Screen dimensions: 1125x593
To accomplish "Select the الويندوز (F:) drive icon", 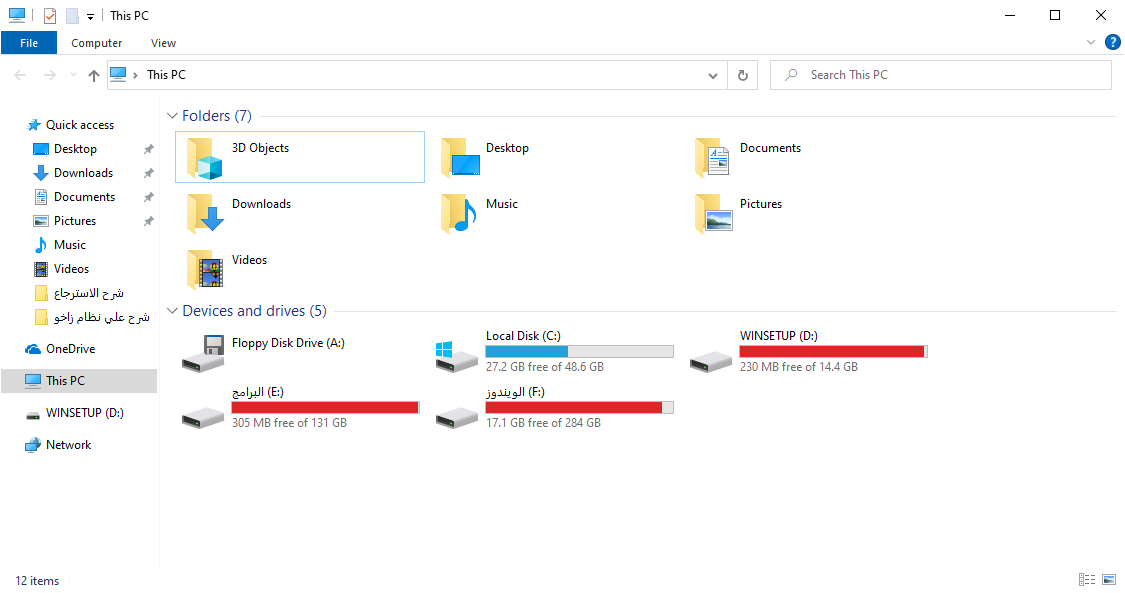I will coord(456,417).
